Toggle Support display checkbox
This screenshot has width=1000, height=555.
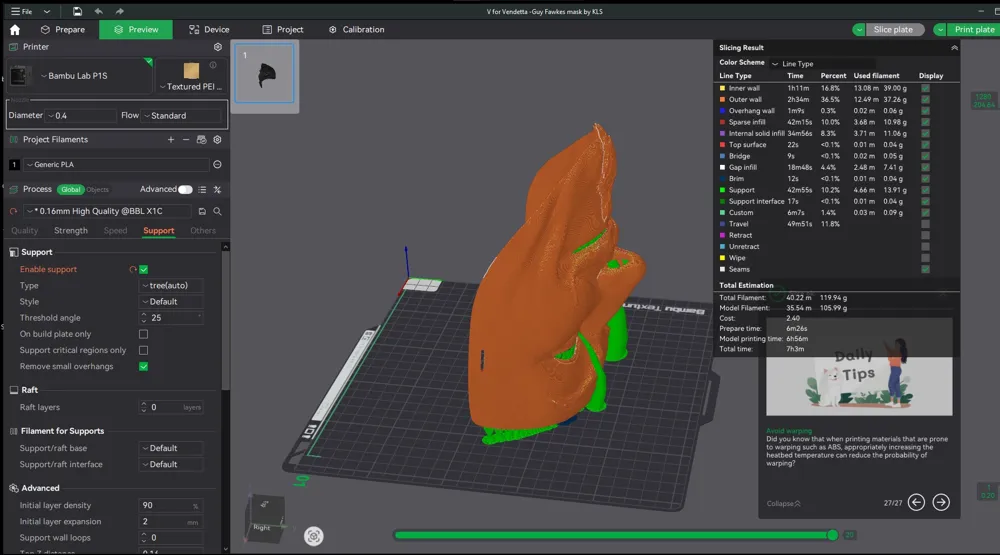point(925,190)
